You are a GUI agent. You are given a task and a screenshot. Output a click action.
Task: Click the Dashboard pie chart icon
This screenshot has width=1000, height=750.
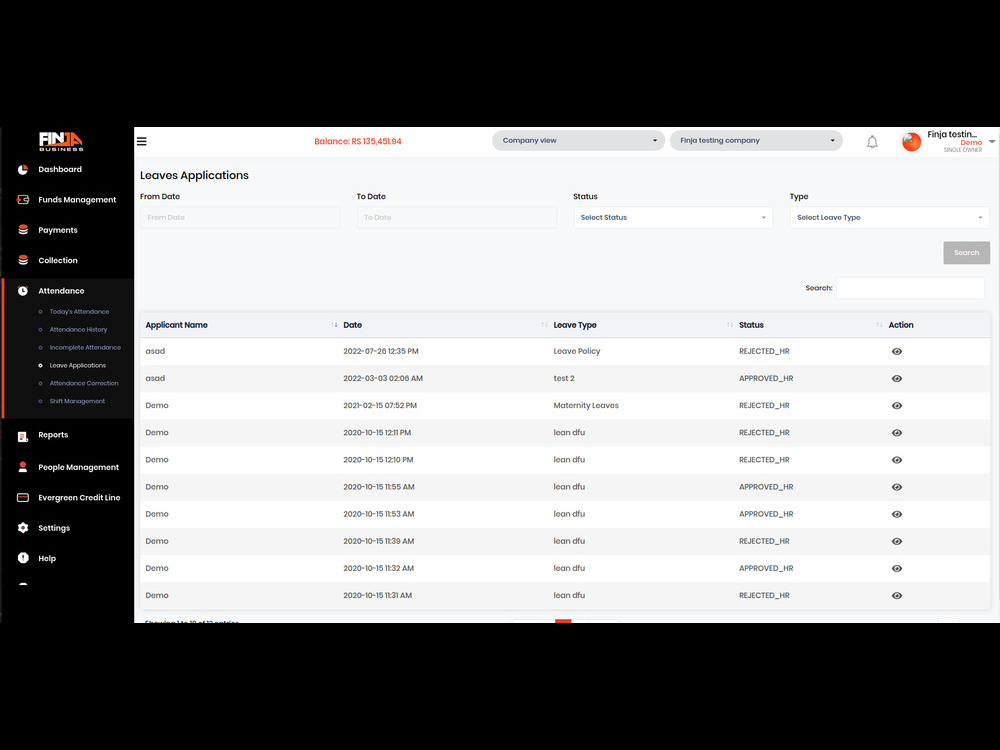point(23,169)
